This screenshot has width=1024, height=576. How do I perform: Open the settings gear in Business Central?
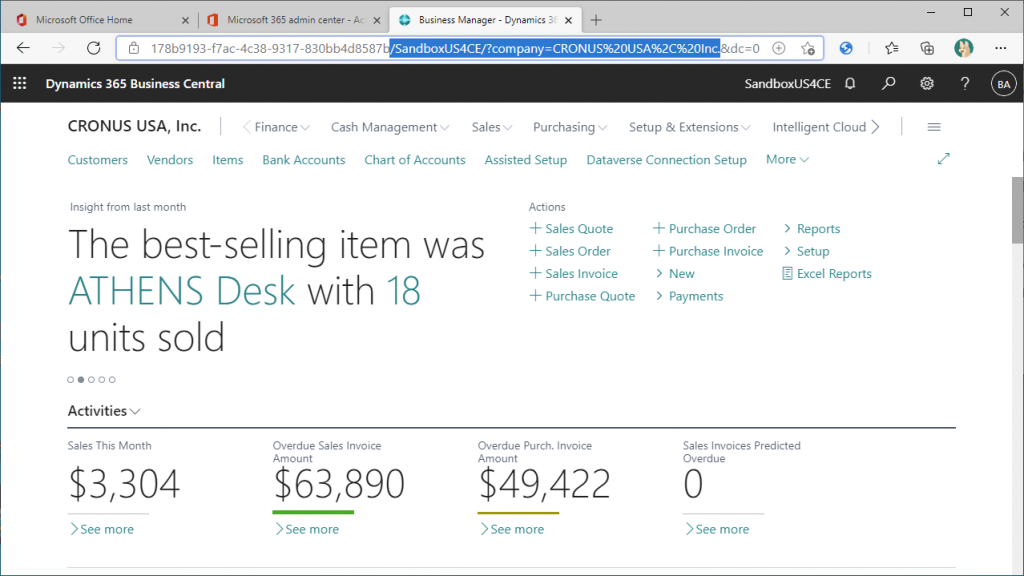(927, 84)
